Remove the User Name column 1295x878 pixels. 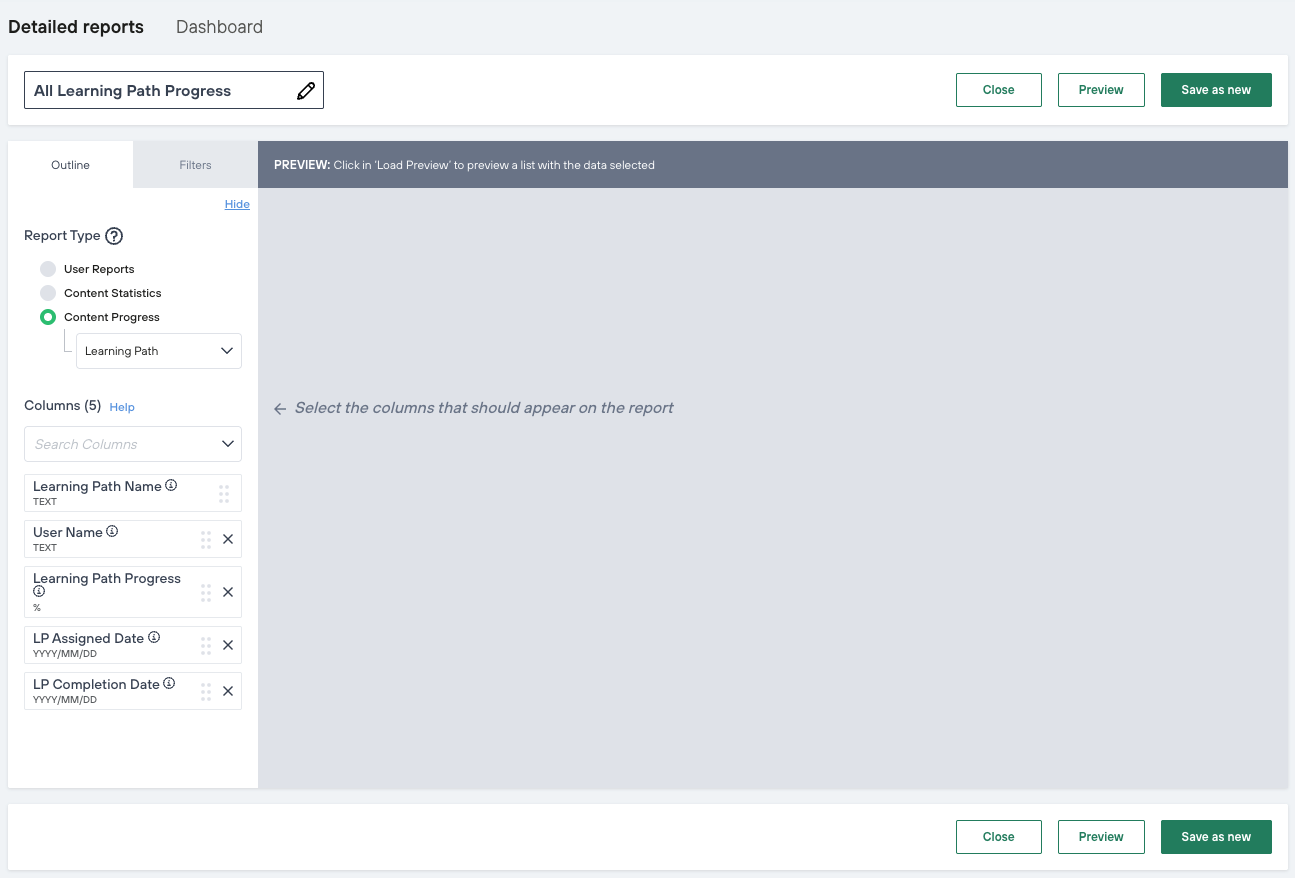228,539
